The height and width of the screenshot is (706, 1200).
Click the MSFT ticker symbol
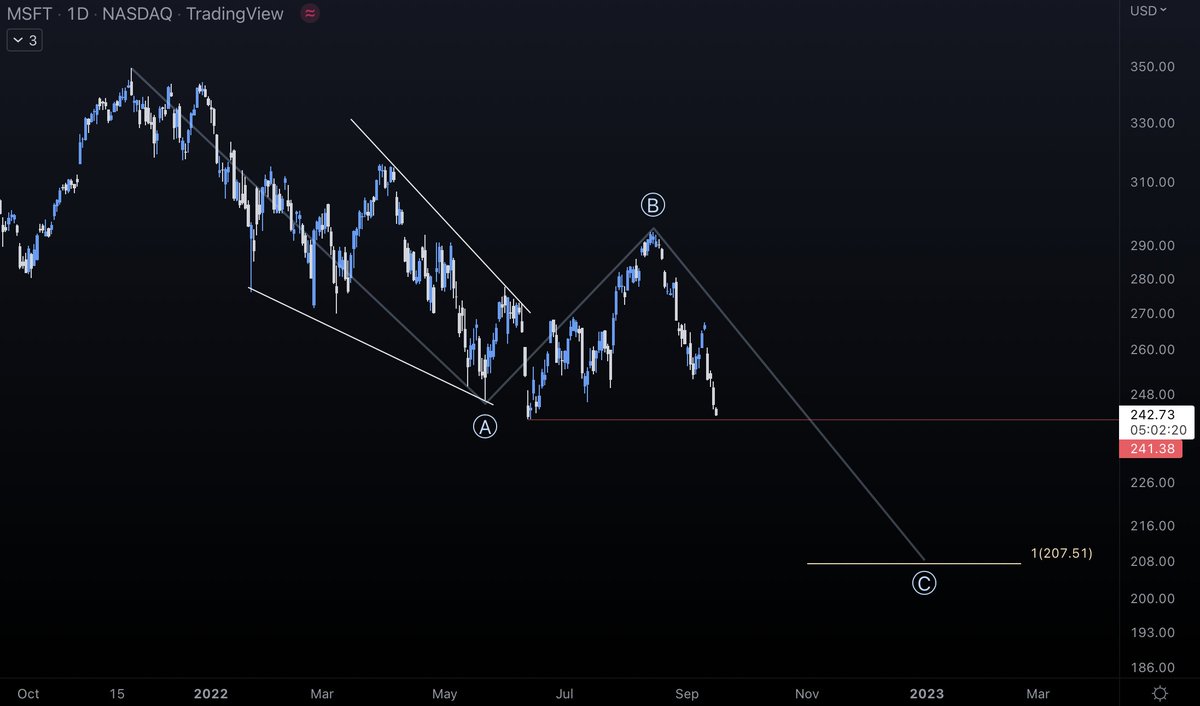tap(29, 14)
